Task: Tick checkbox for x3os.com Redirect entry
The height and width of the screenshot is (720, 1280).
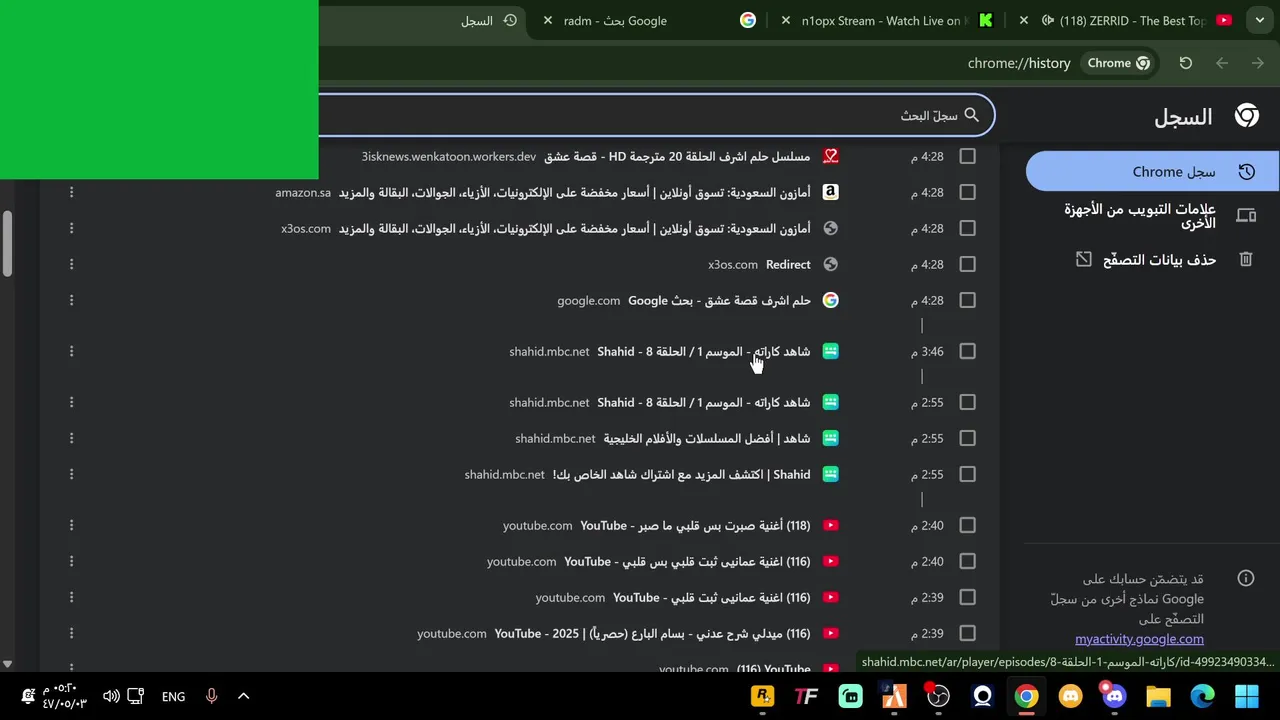Action: [967, 264]
